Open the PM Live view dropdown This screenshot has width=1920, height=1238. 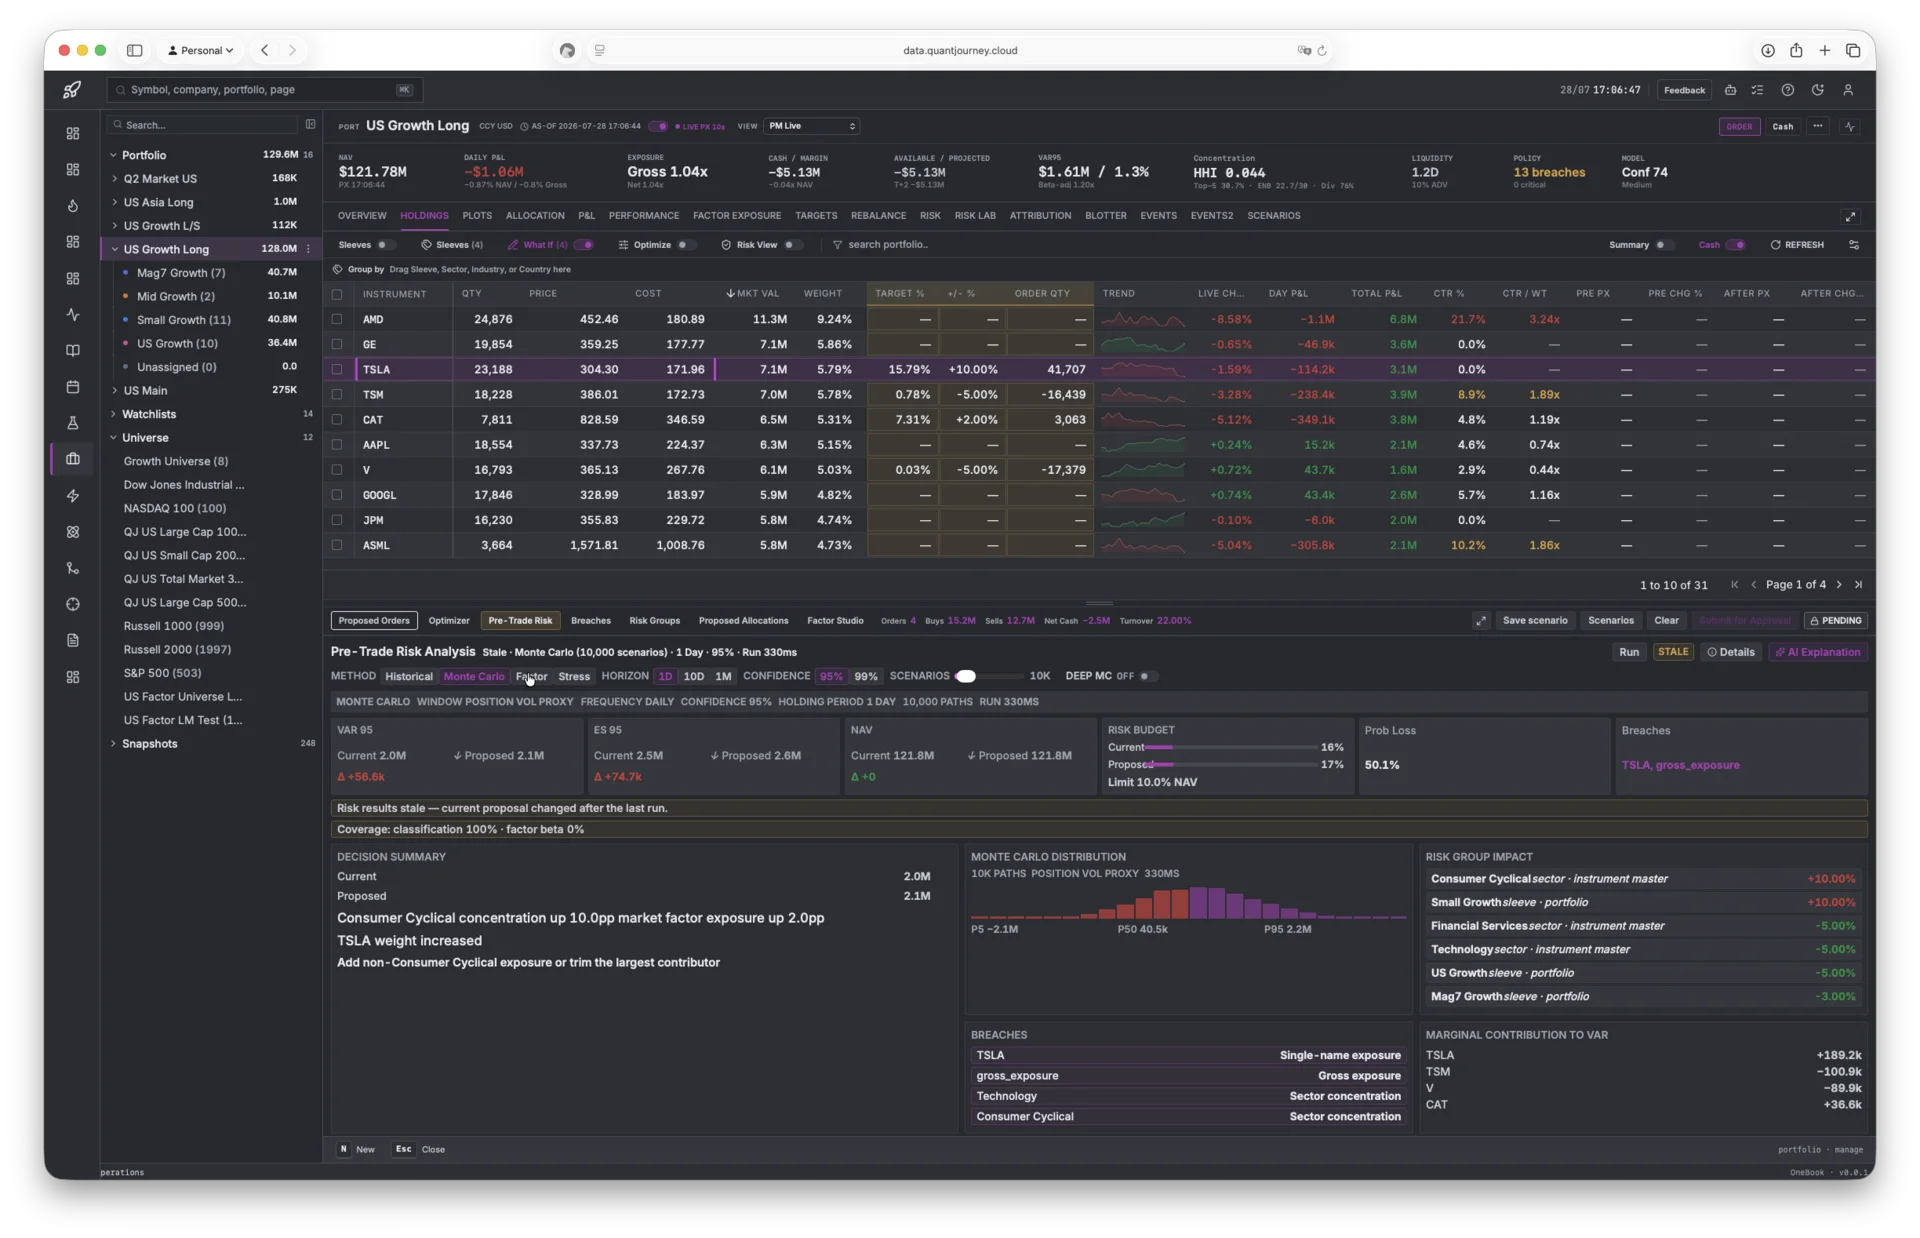point(812,127)
